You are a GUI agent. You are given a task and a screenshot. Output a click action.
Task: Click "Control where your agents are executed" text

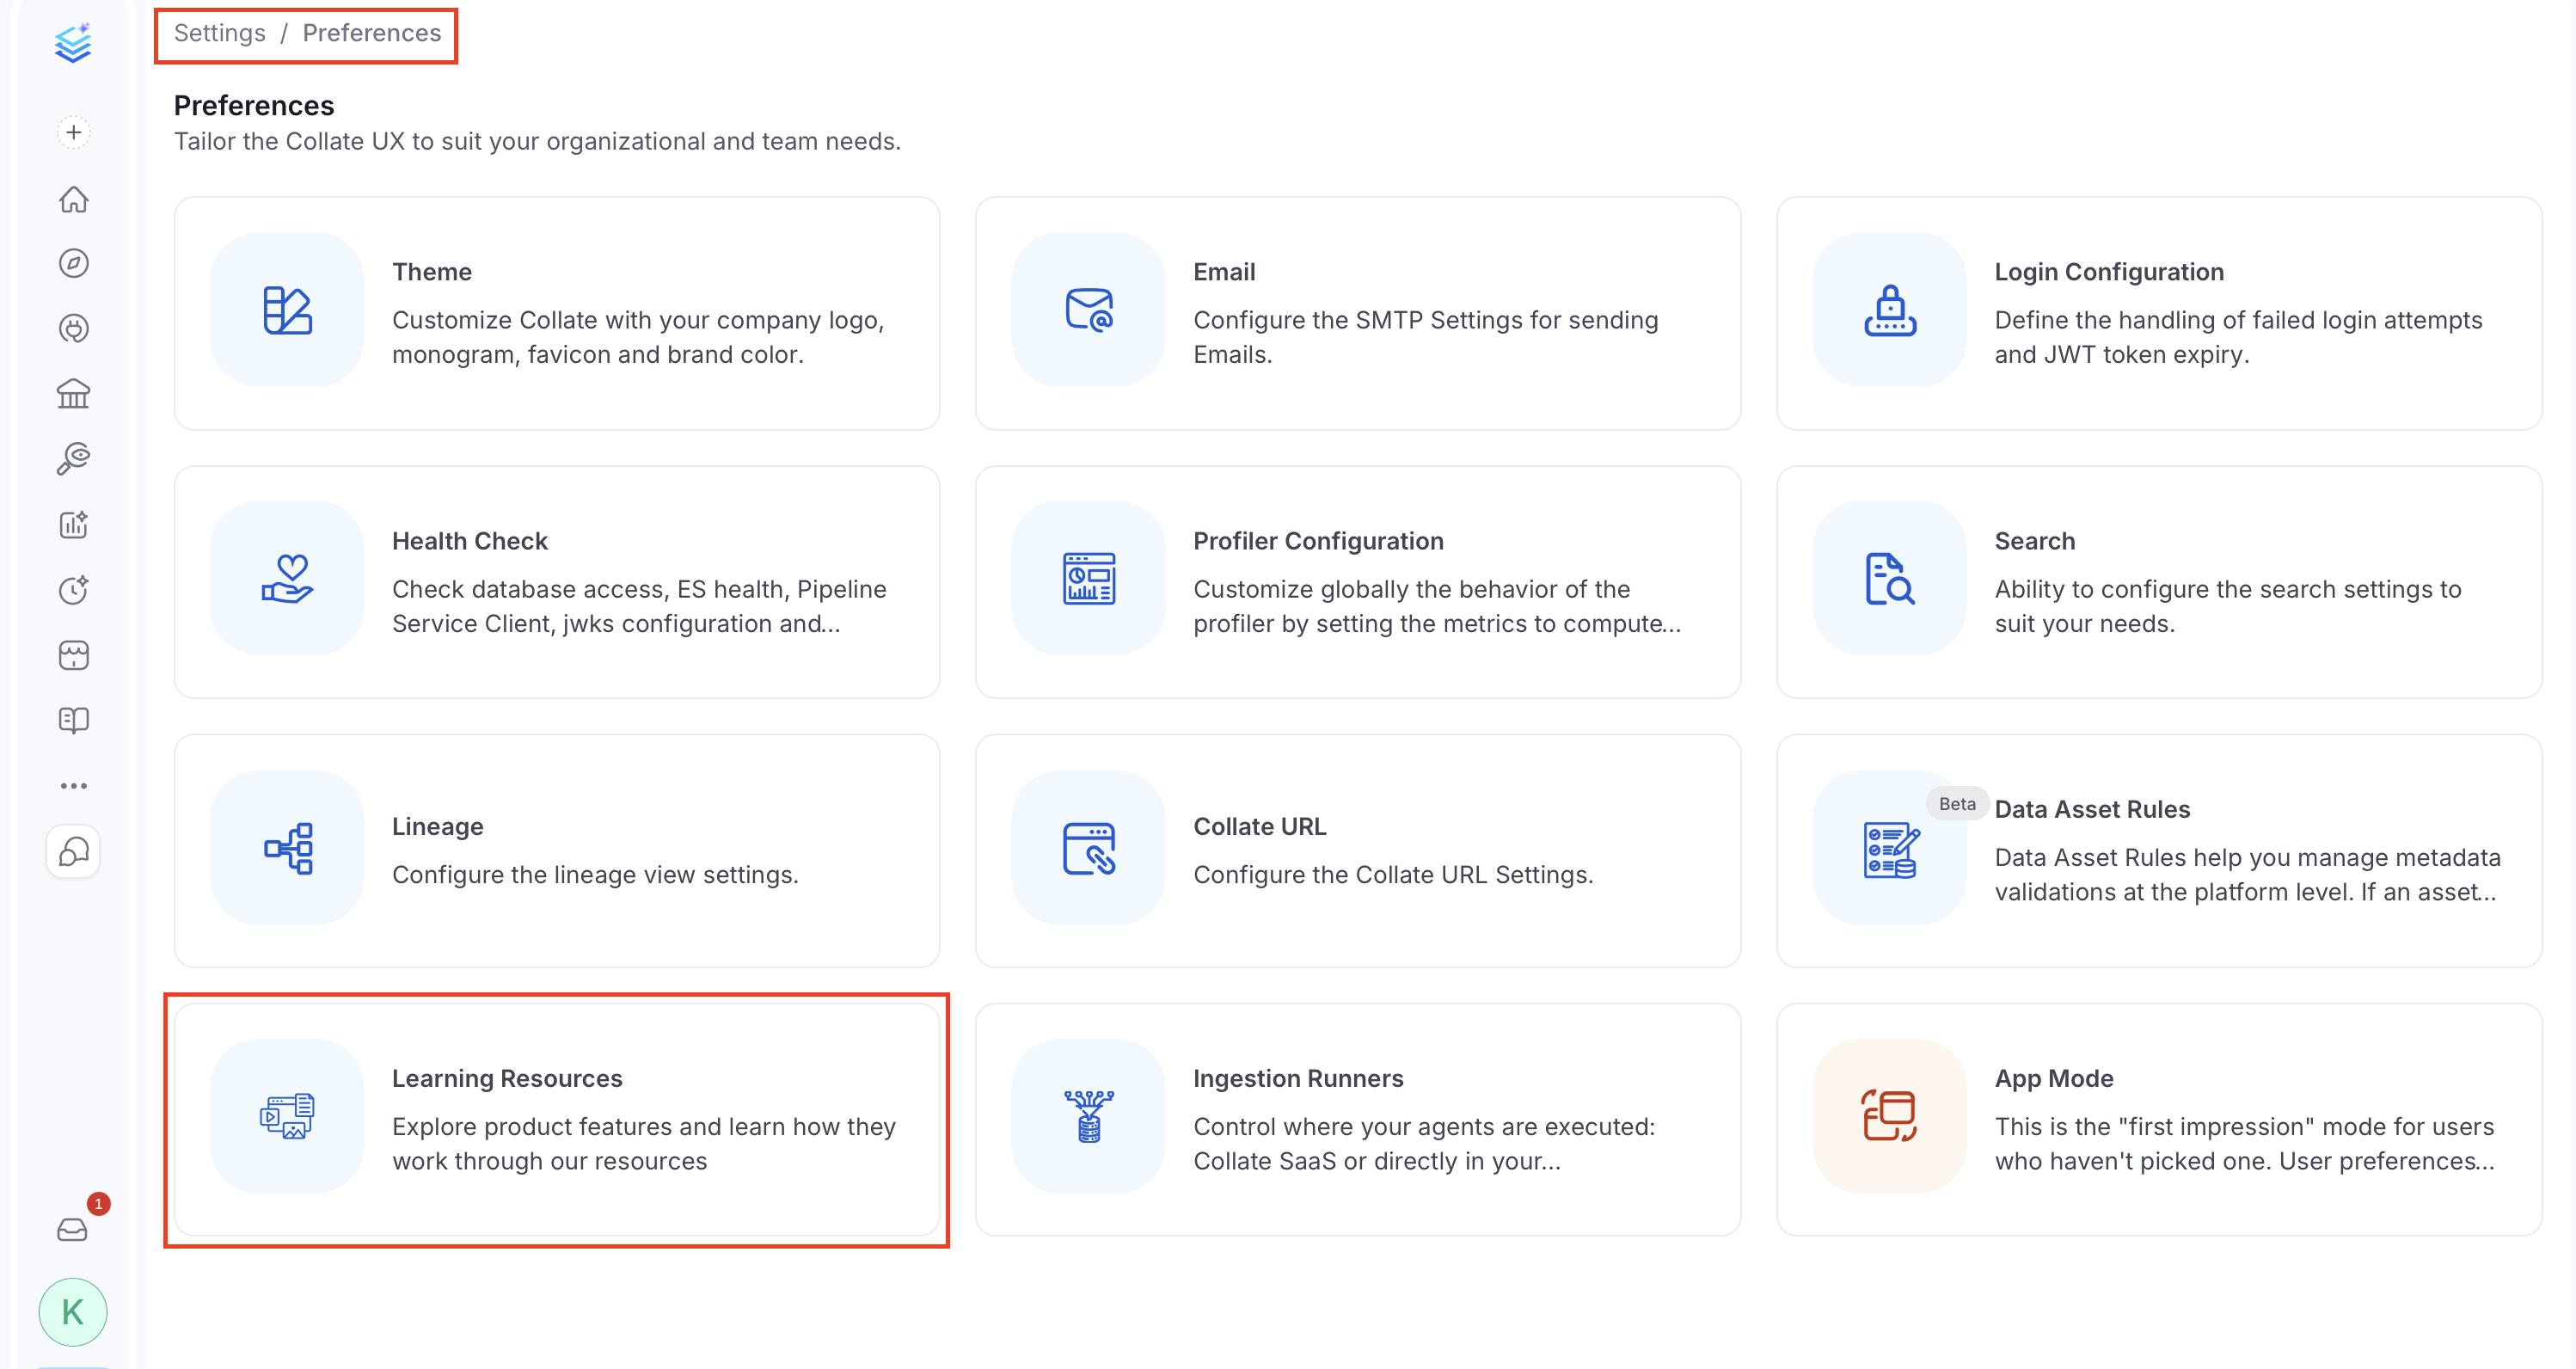[x=1424, y=1144]
